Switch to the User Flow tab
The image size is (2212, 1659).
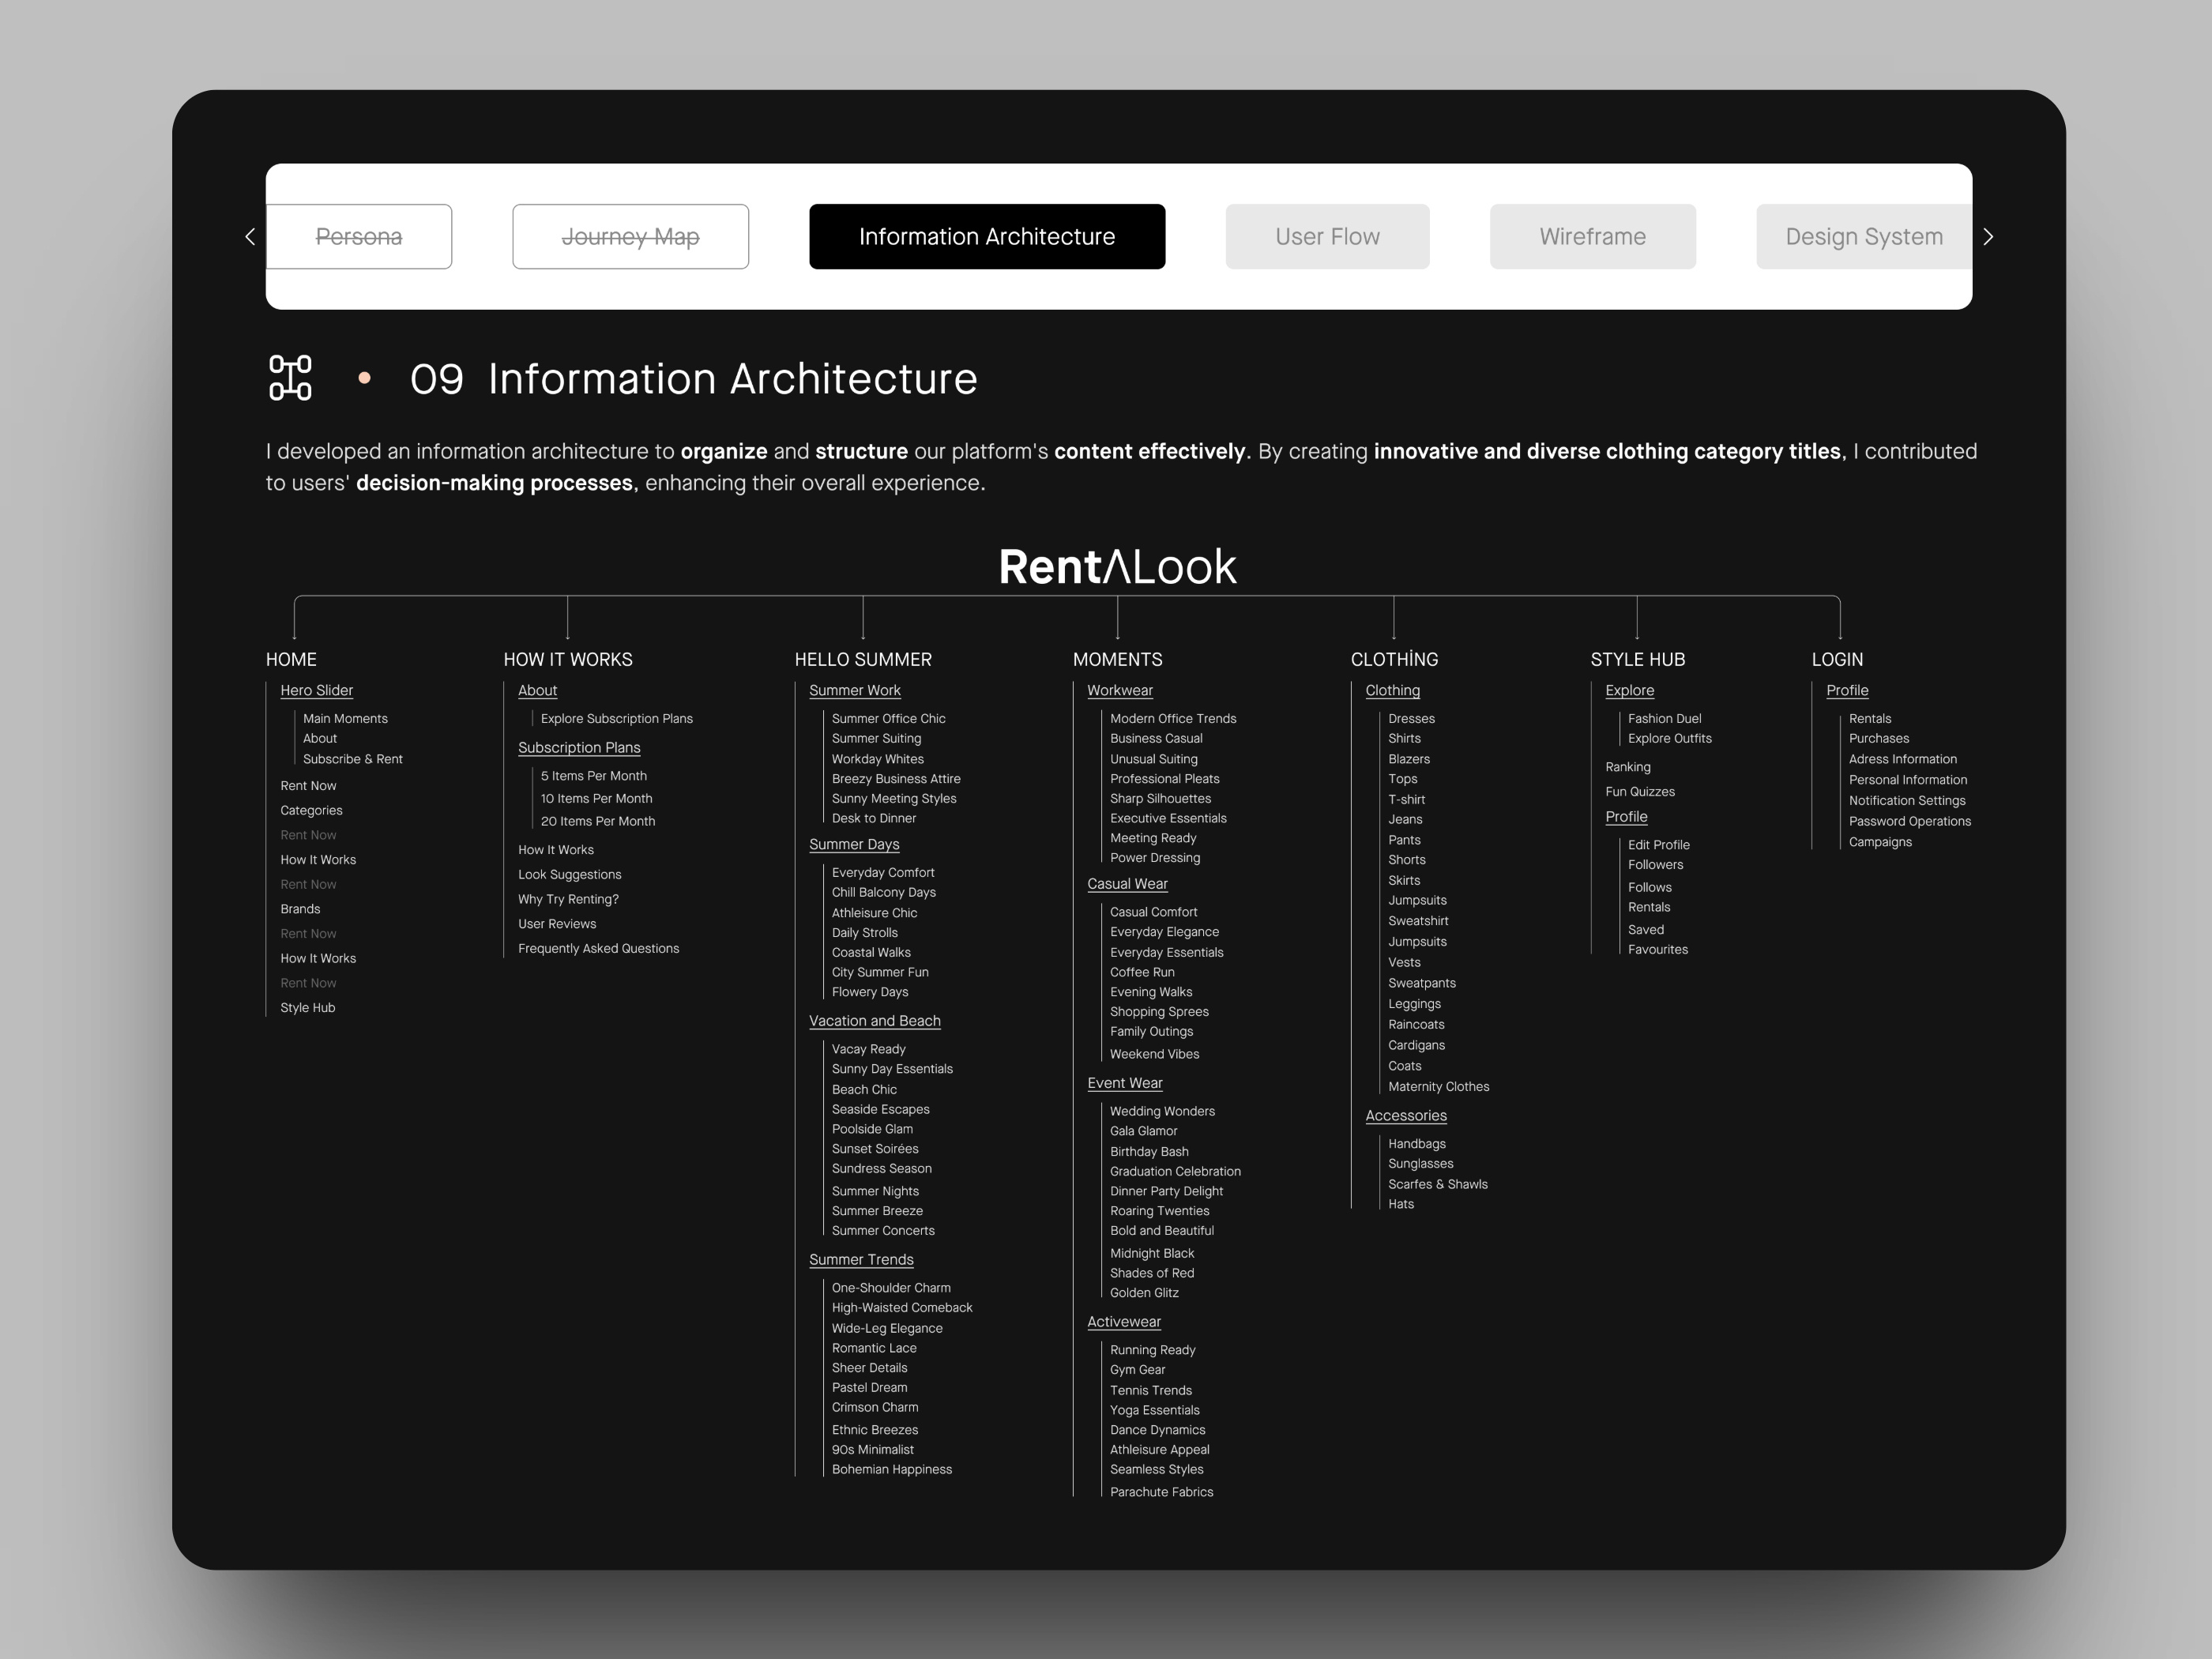1327,237
